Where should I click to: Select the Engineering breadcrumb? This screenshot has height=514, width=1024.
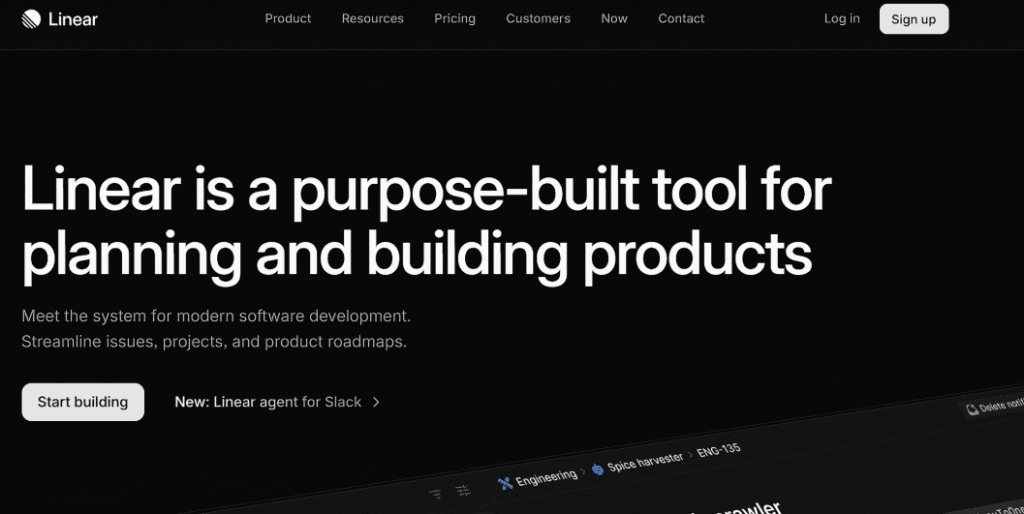546,477
